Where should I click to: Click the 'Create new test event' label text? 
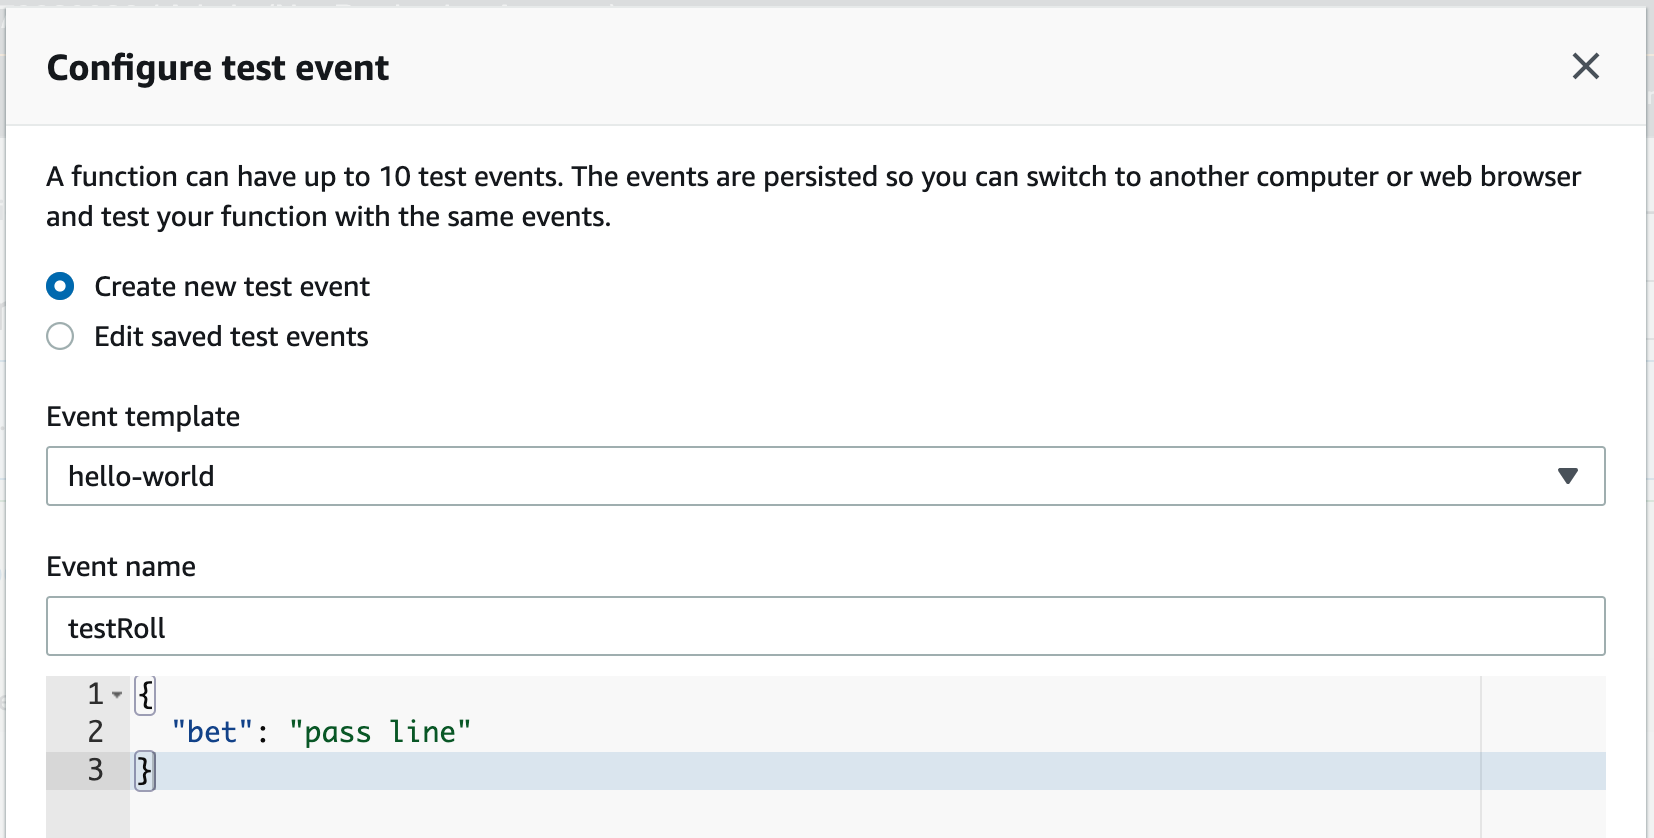(x=232, y=287)
